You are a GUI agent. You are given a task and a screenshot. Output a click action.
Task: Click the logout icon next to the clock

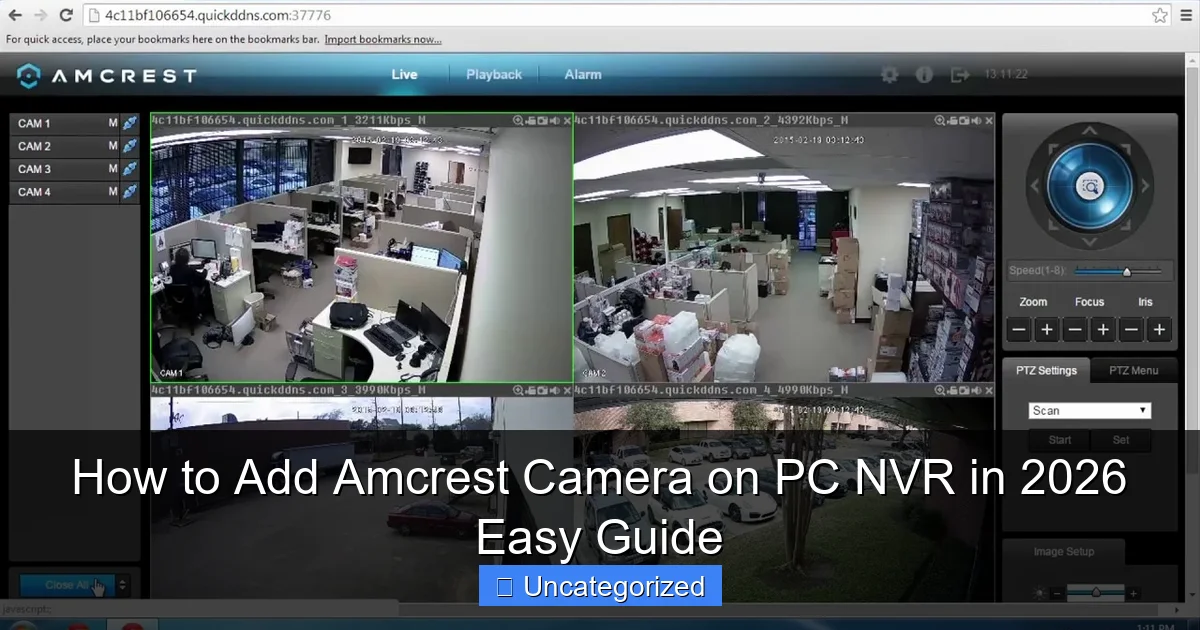959,74
